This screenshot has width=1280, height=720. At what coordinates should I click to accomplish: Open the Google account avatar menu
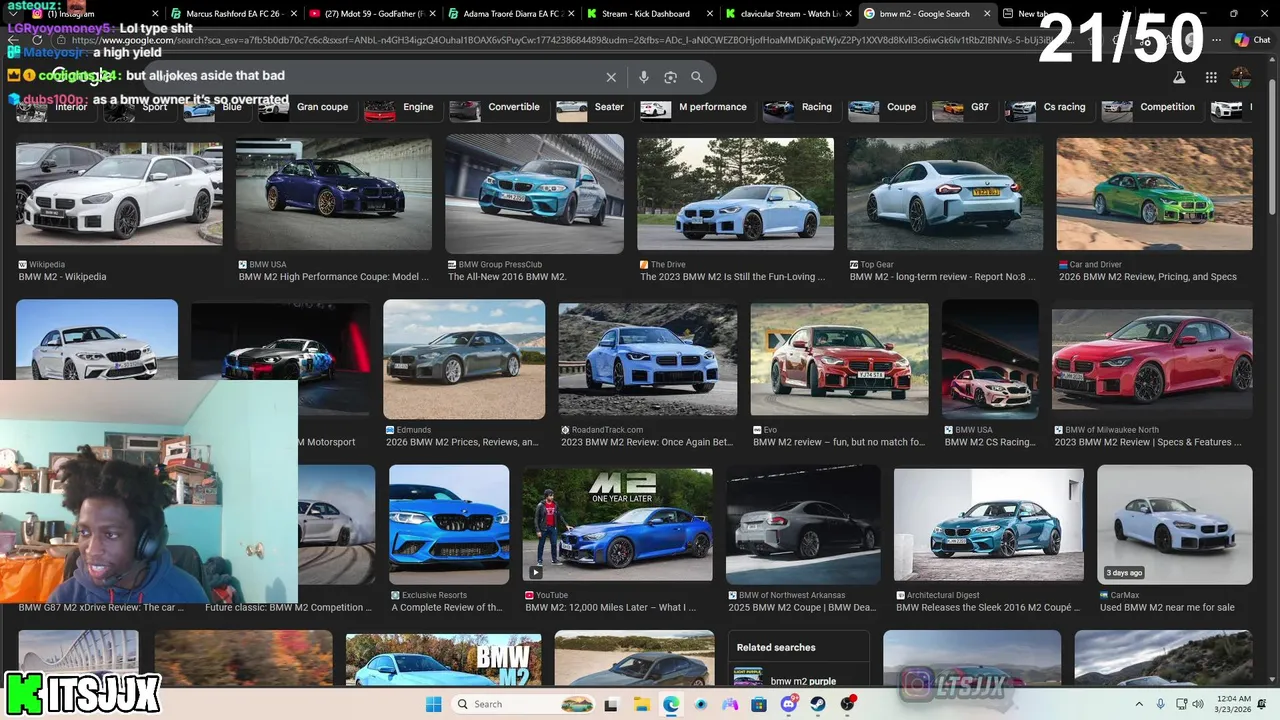click(x=1241, y=77)
